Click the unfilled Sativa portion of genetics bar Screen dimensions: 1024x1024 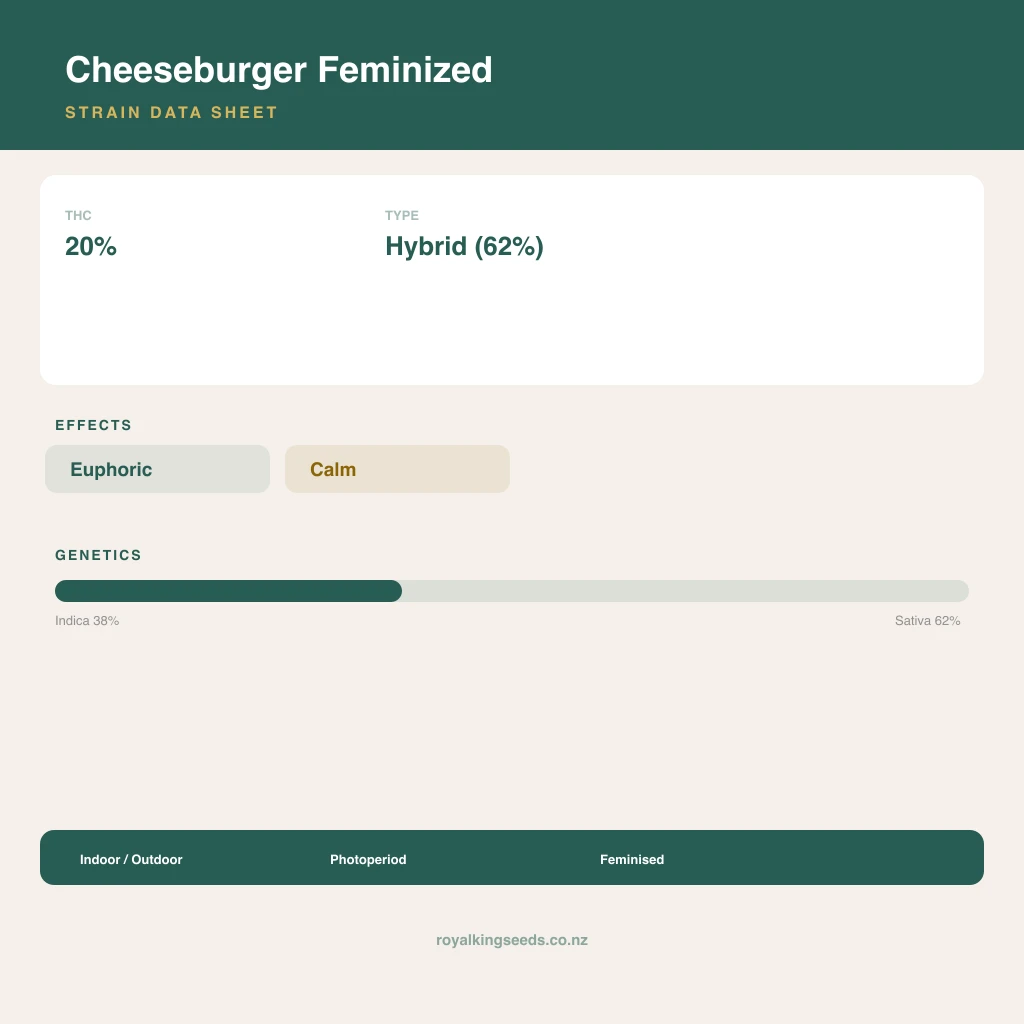click(x=685, y=591)
